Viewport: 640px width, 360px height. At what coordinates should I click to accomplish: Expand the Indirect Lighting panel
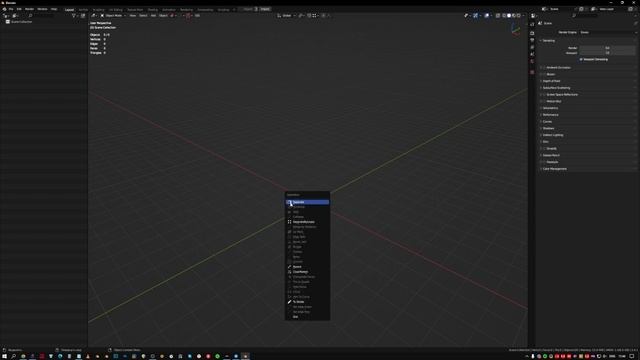click(553, 135)
